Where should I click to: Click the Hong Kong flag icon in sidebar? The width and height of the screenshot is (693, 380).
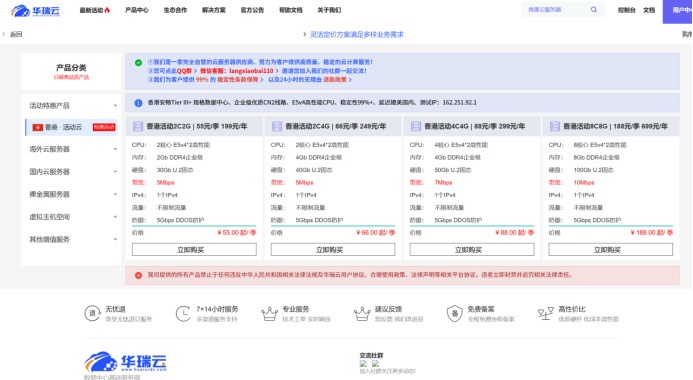[38, 127]
